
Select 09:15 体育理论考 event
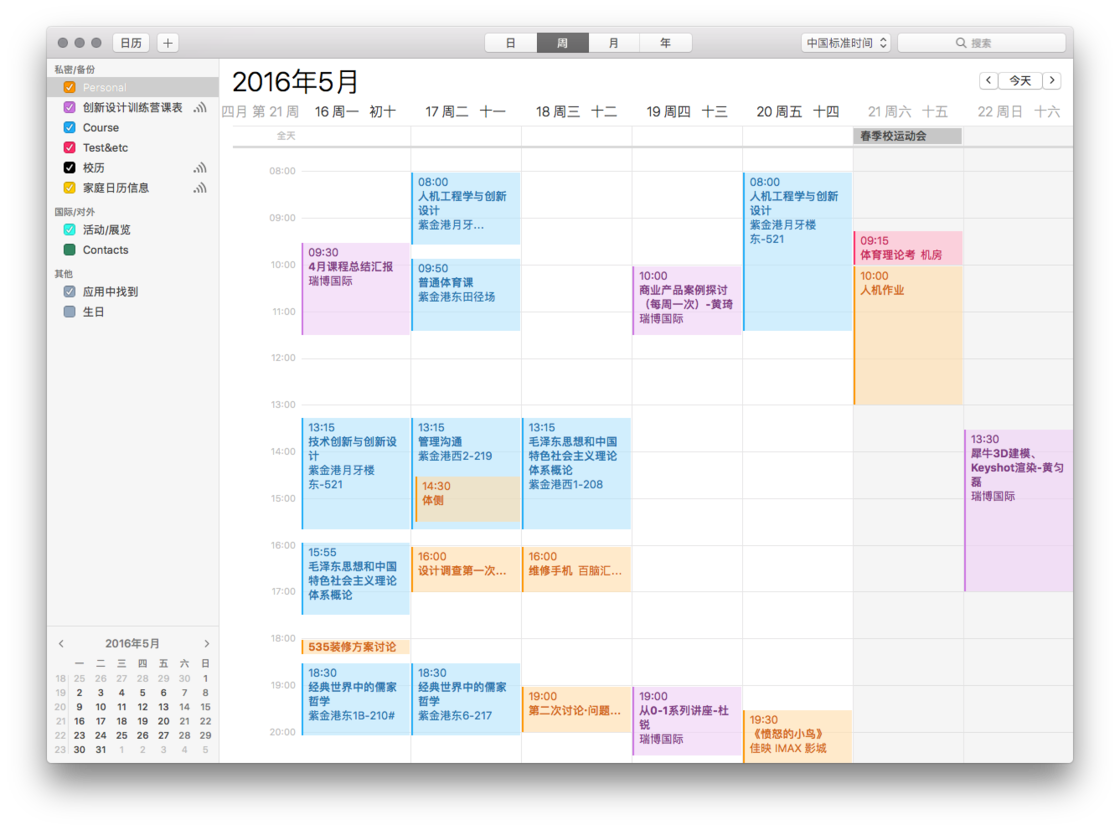tap(908, 248)
